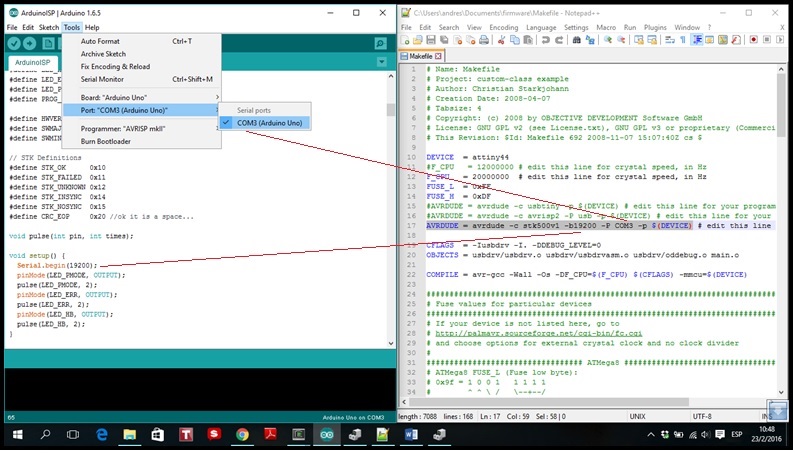Image resolution: width=795 pixels, height=453 pixels.
Task: Open File Explorer from the taskbar
Action: [x=129, y=435]
